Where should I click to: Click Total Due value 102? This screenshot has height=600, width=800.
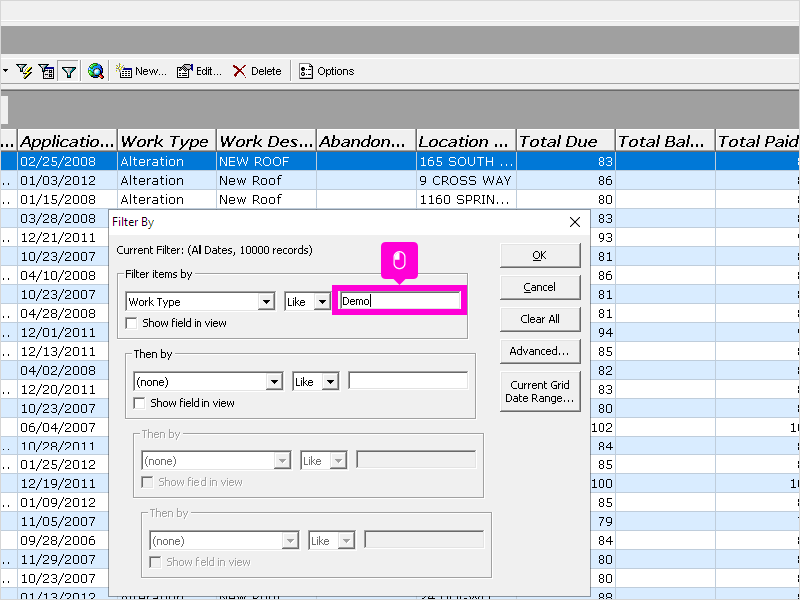click(602, 428)
